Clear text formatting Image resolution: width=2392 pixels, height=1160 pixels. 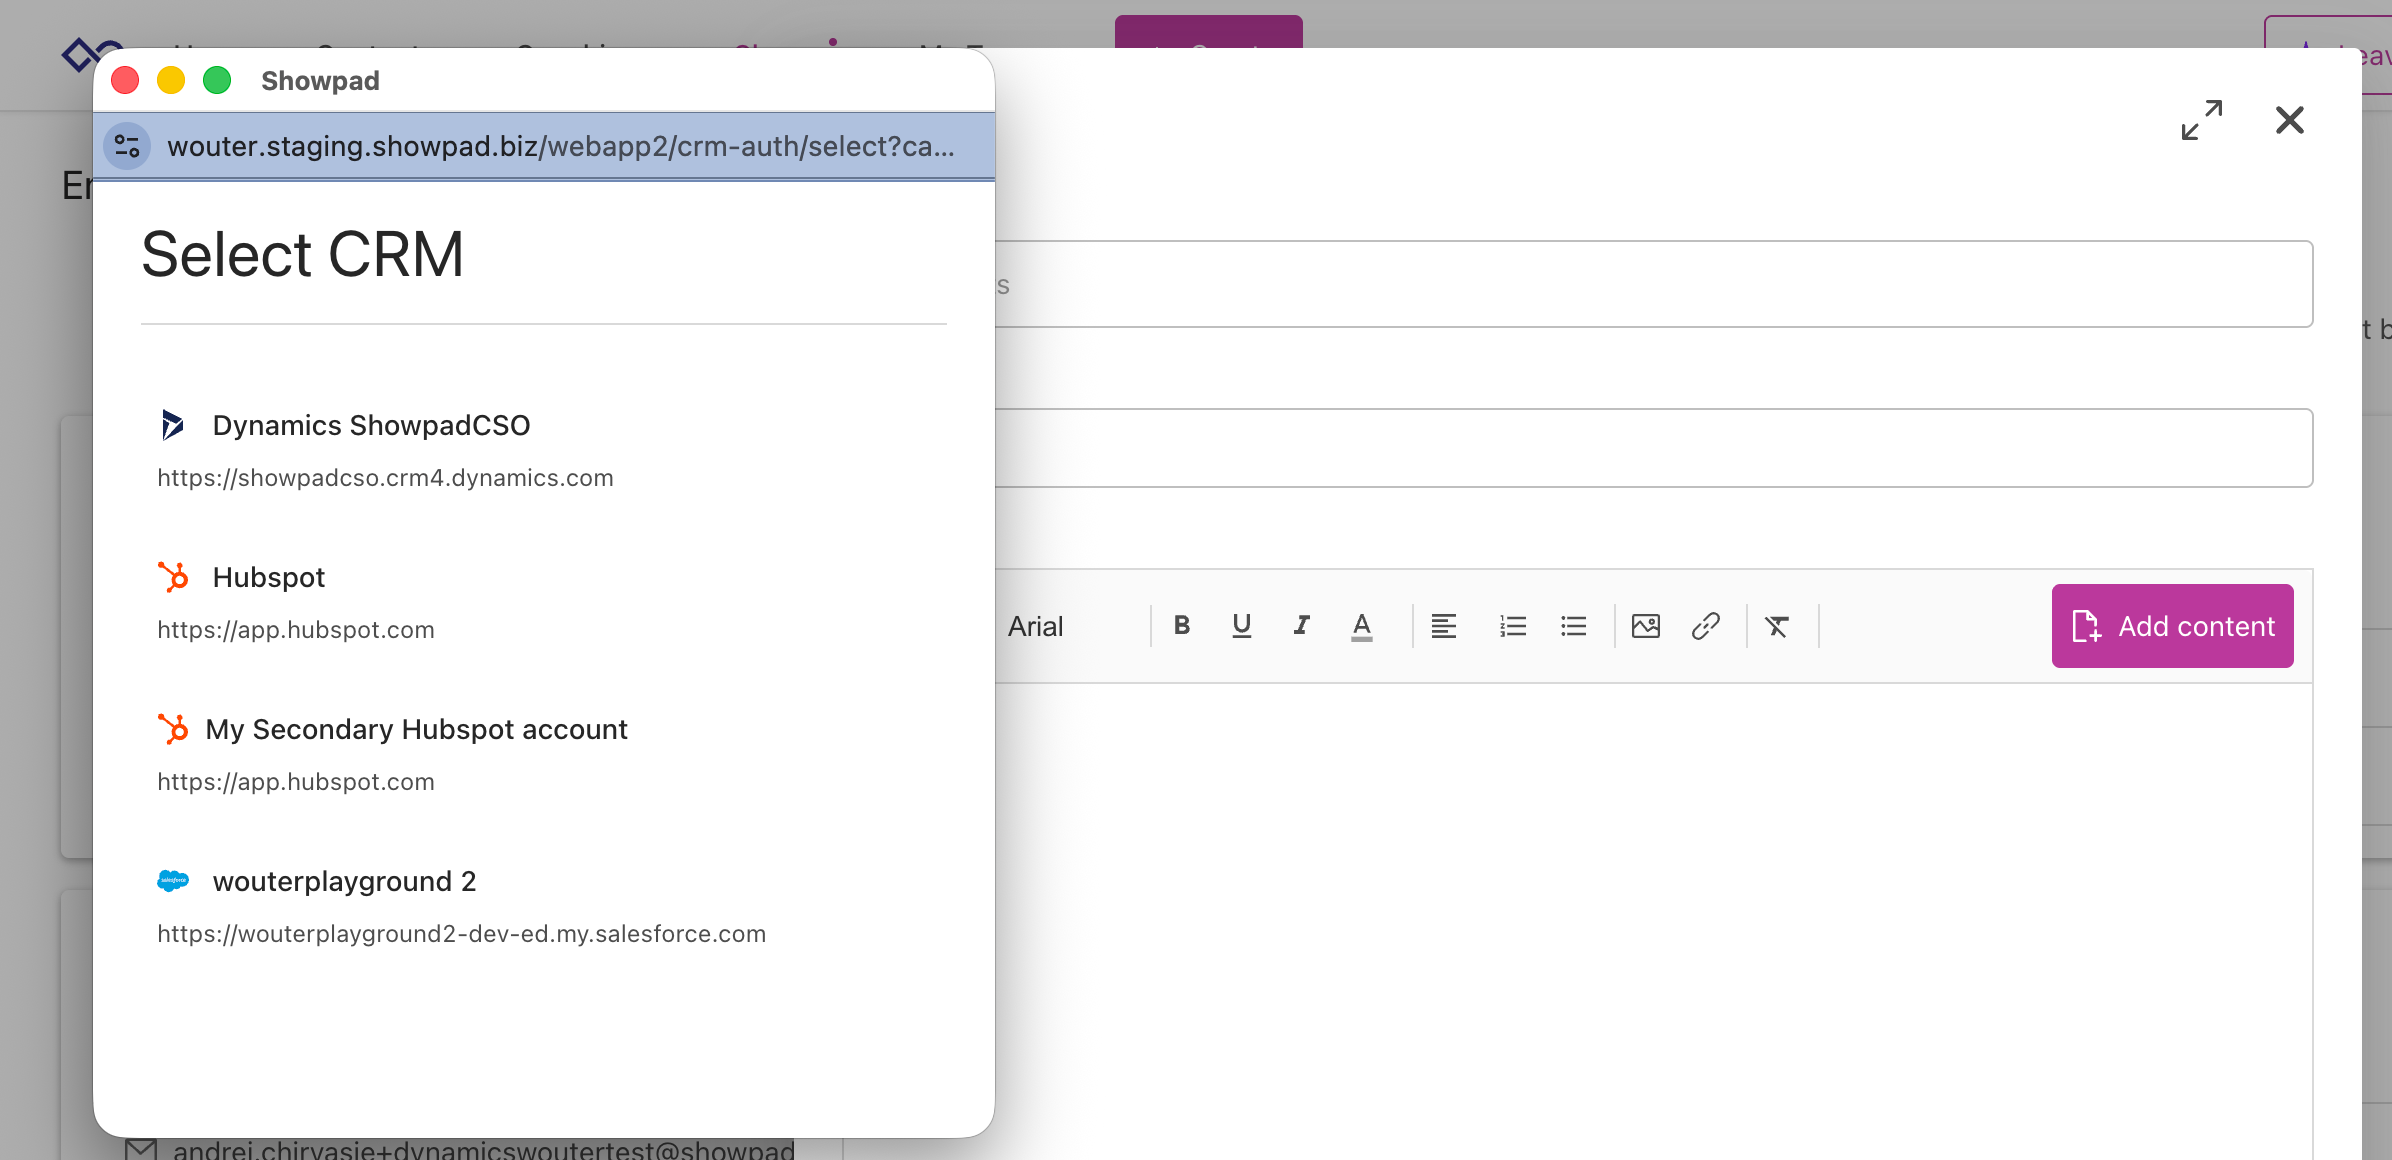[1777, 626]
